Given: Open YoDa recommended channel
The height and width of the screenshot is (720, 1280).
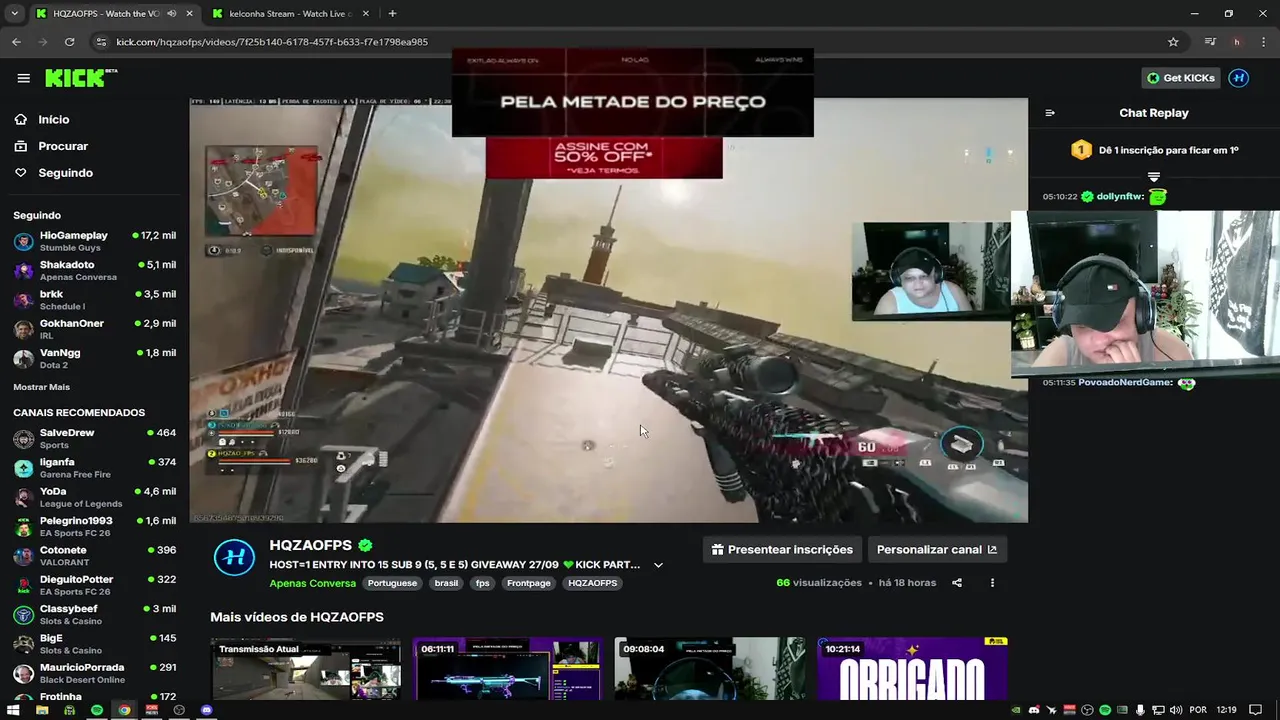Looking at the screenshot, I should pos(94,497).
